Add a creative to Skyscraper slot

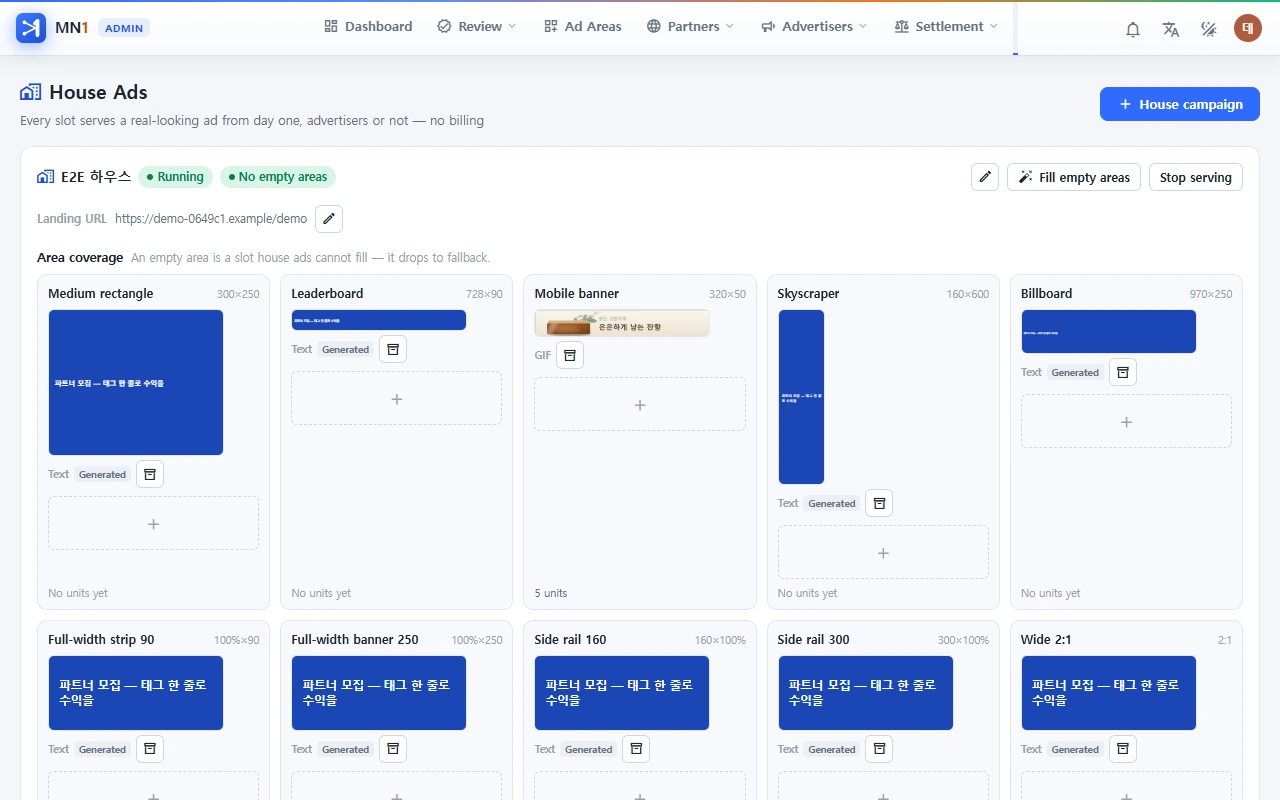coord(883,552)
